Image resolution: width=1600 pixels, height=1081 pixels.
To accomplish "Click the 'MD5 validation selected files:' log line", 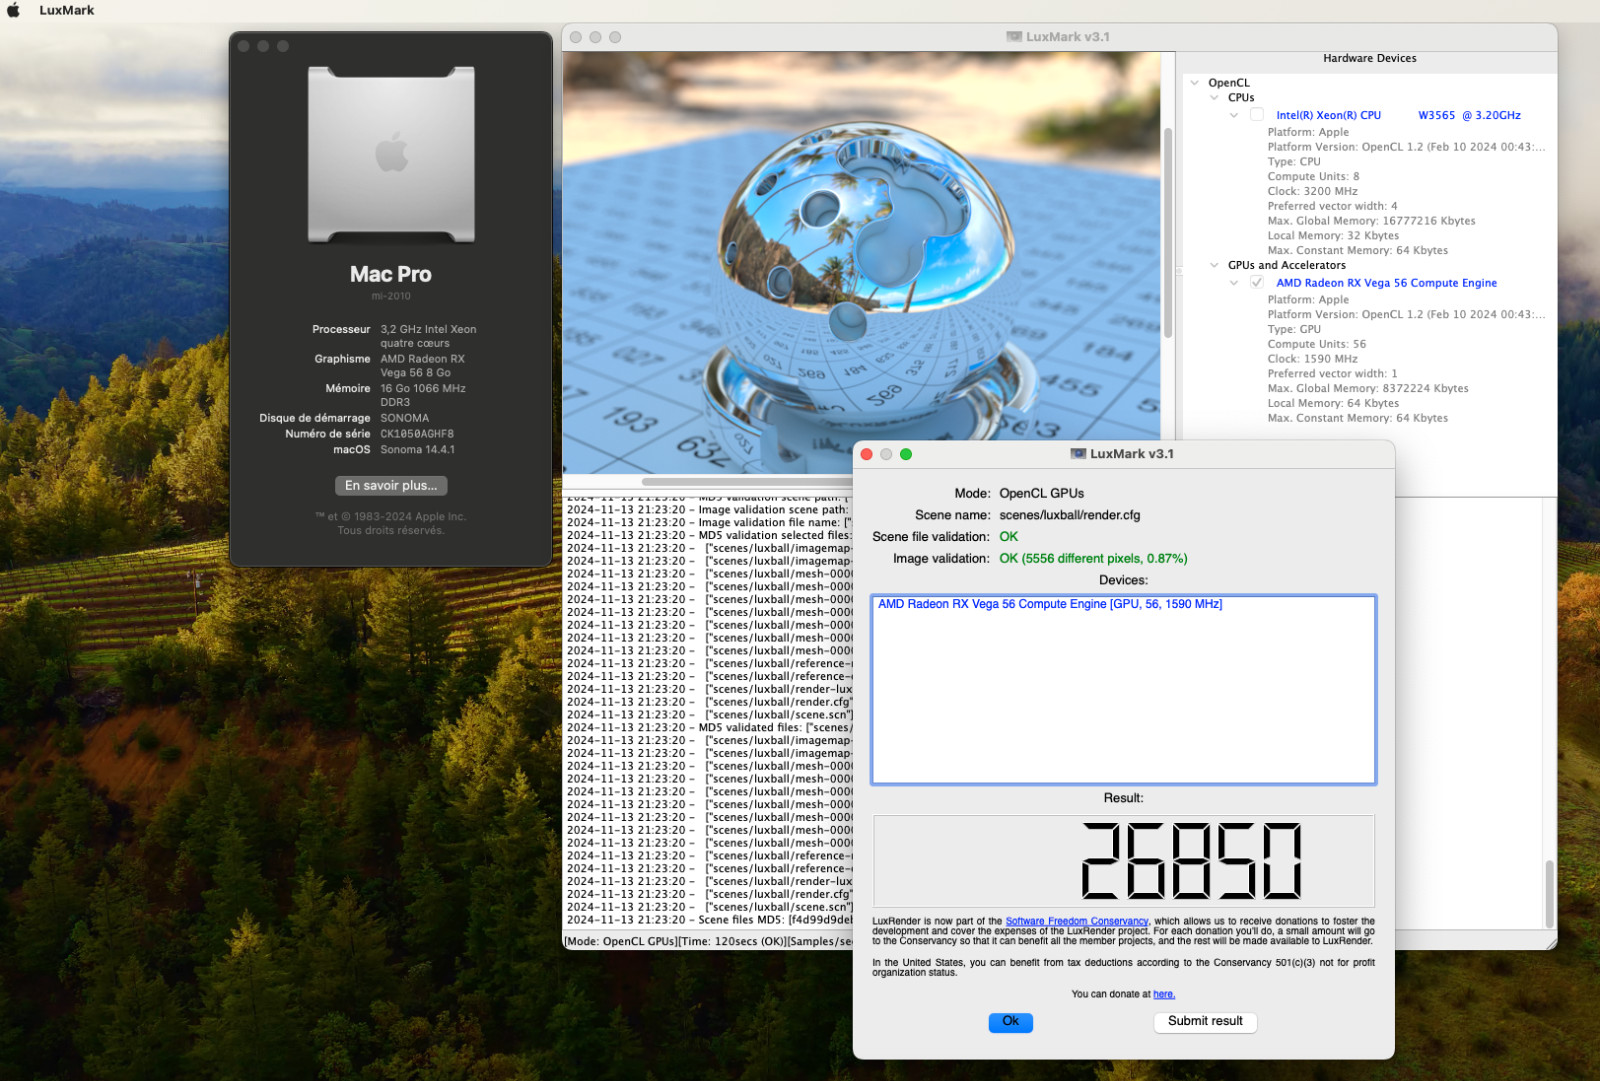I will coord(708,535).
